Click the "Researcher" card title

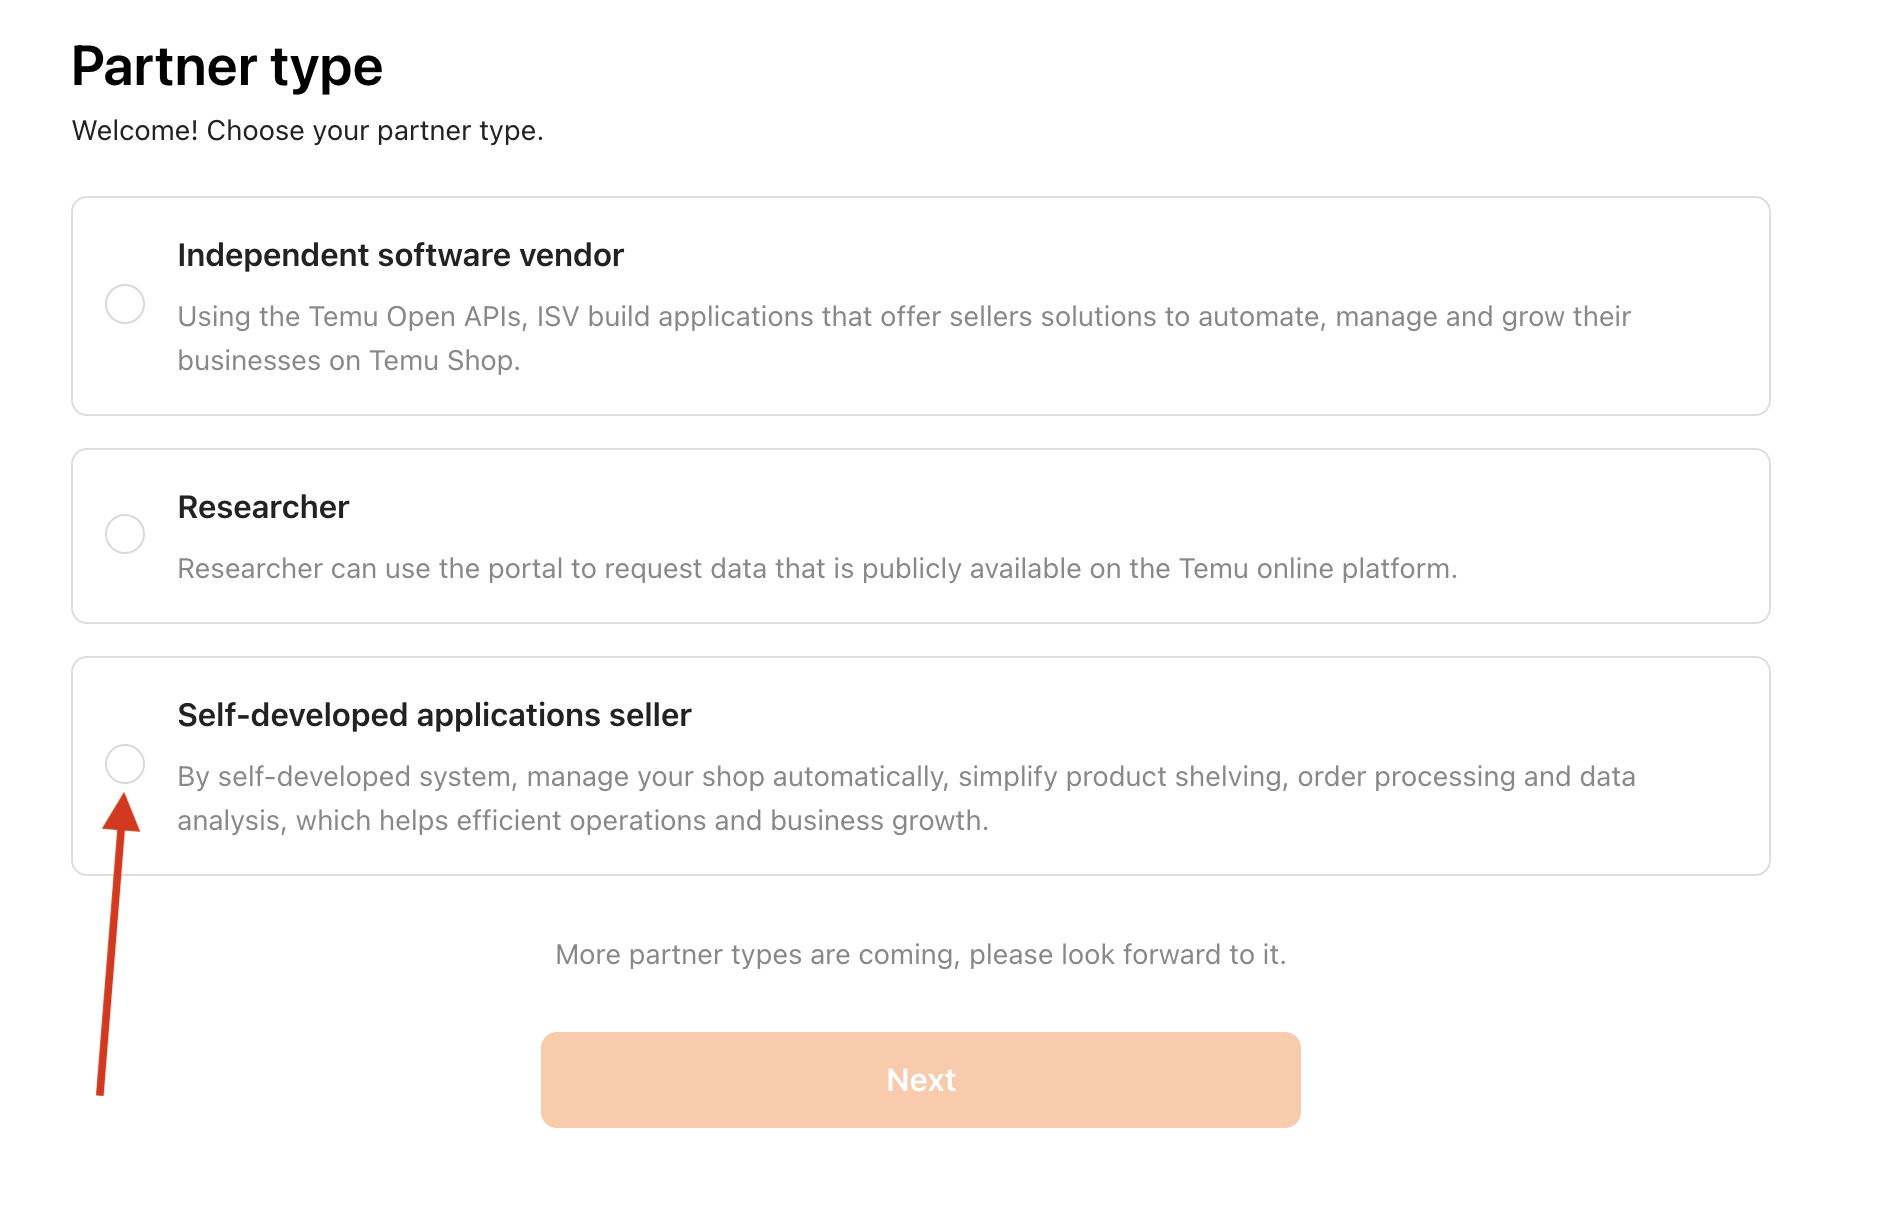(x=263, y=508)
